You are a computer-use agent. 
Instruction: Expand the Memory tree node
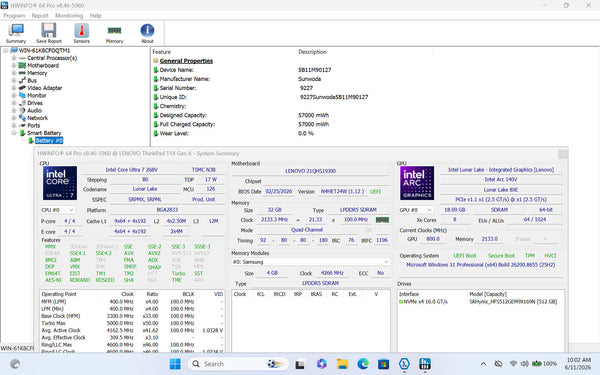click(x=14, y=73)
